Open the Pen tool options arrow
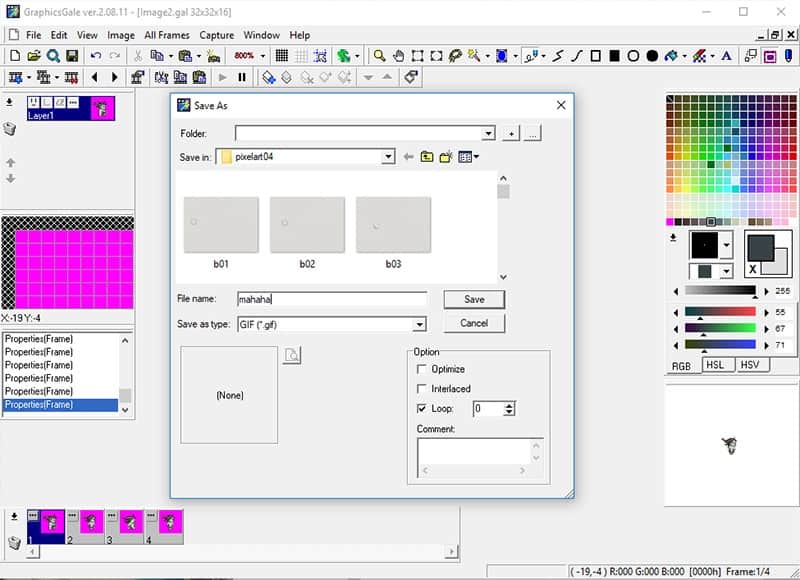The image size is (800, 580). click(543, 56)
